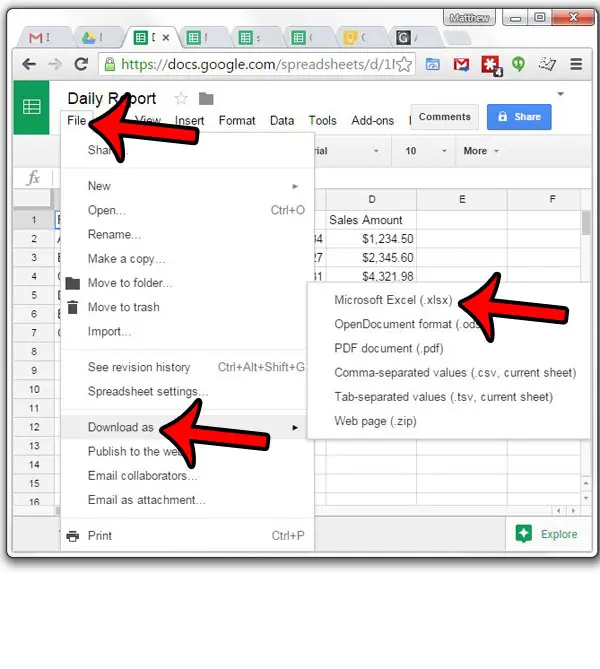600x669 pixels.
Task: Select Email as attachment...
Action: point(188,500)
